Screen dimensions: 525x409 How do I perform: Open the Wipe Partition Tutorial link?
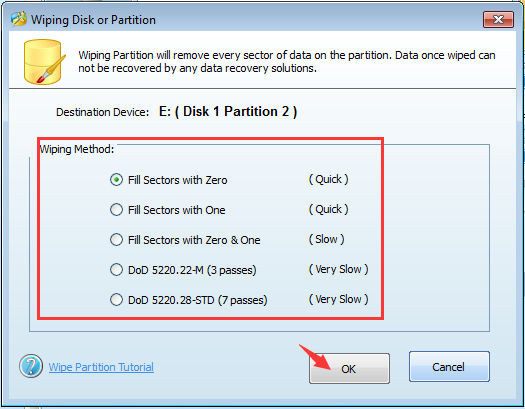click(x=101, y=367)
